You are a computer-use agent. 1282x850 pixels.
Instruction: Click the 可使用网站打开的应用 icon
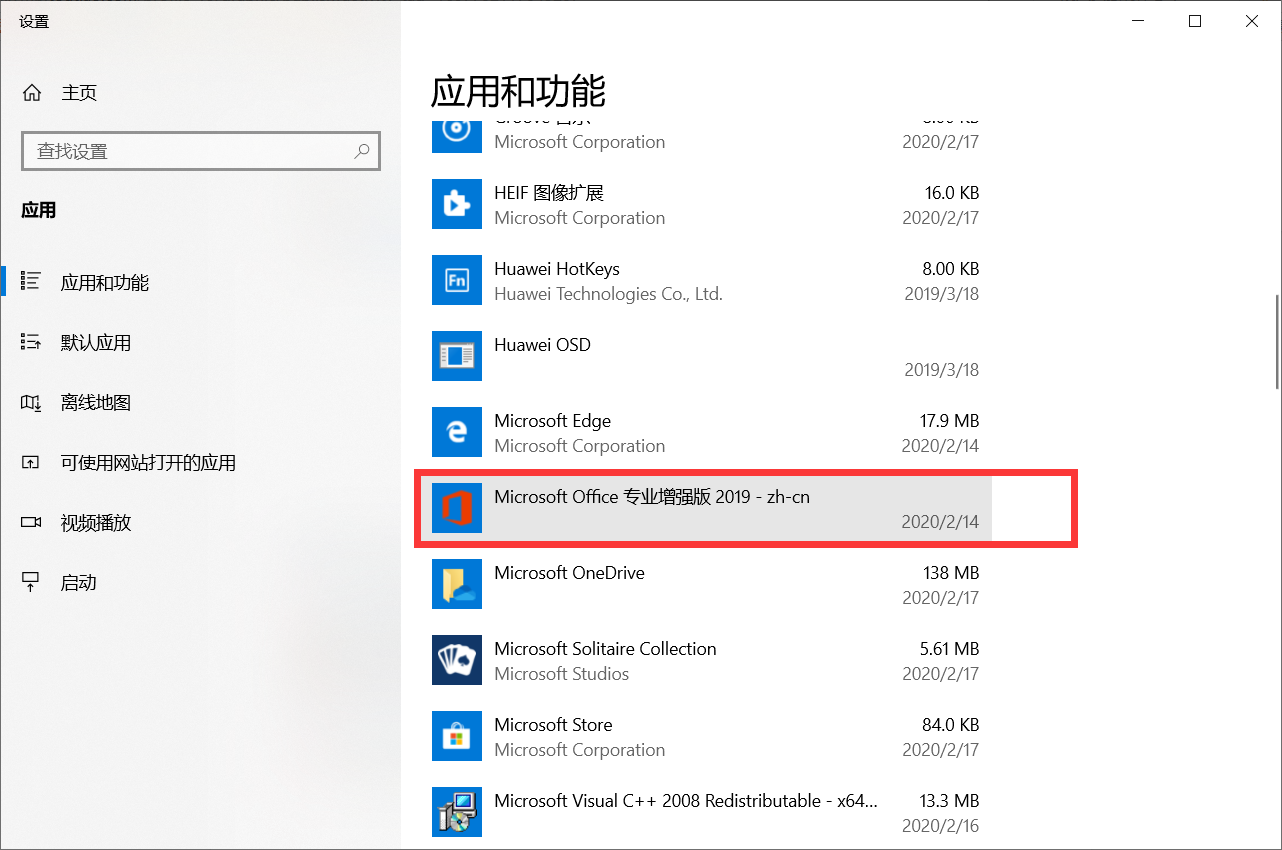pyautogui.click(x=31, y=462)
